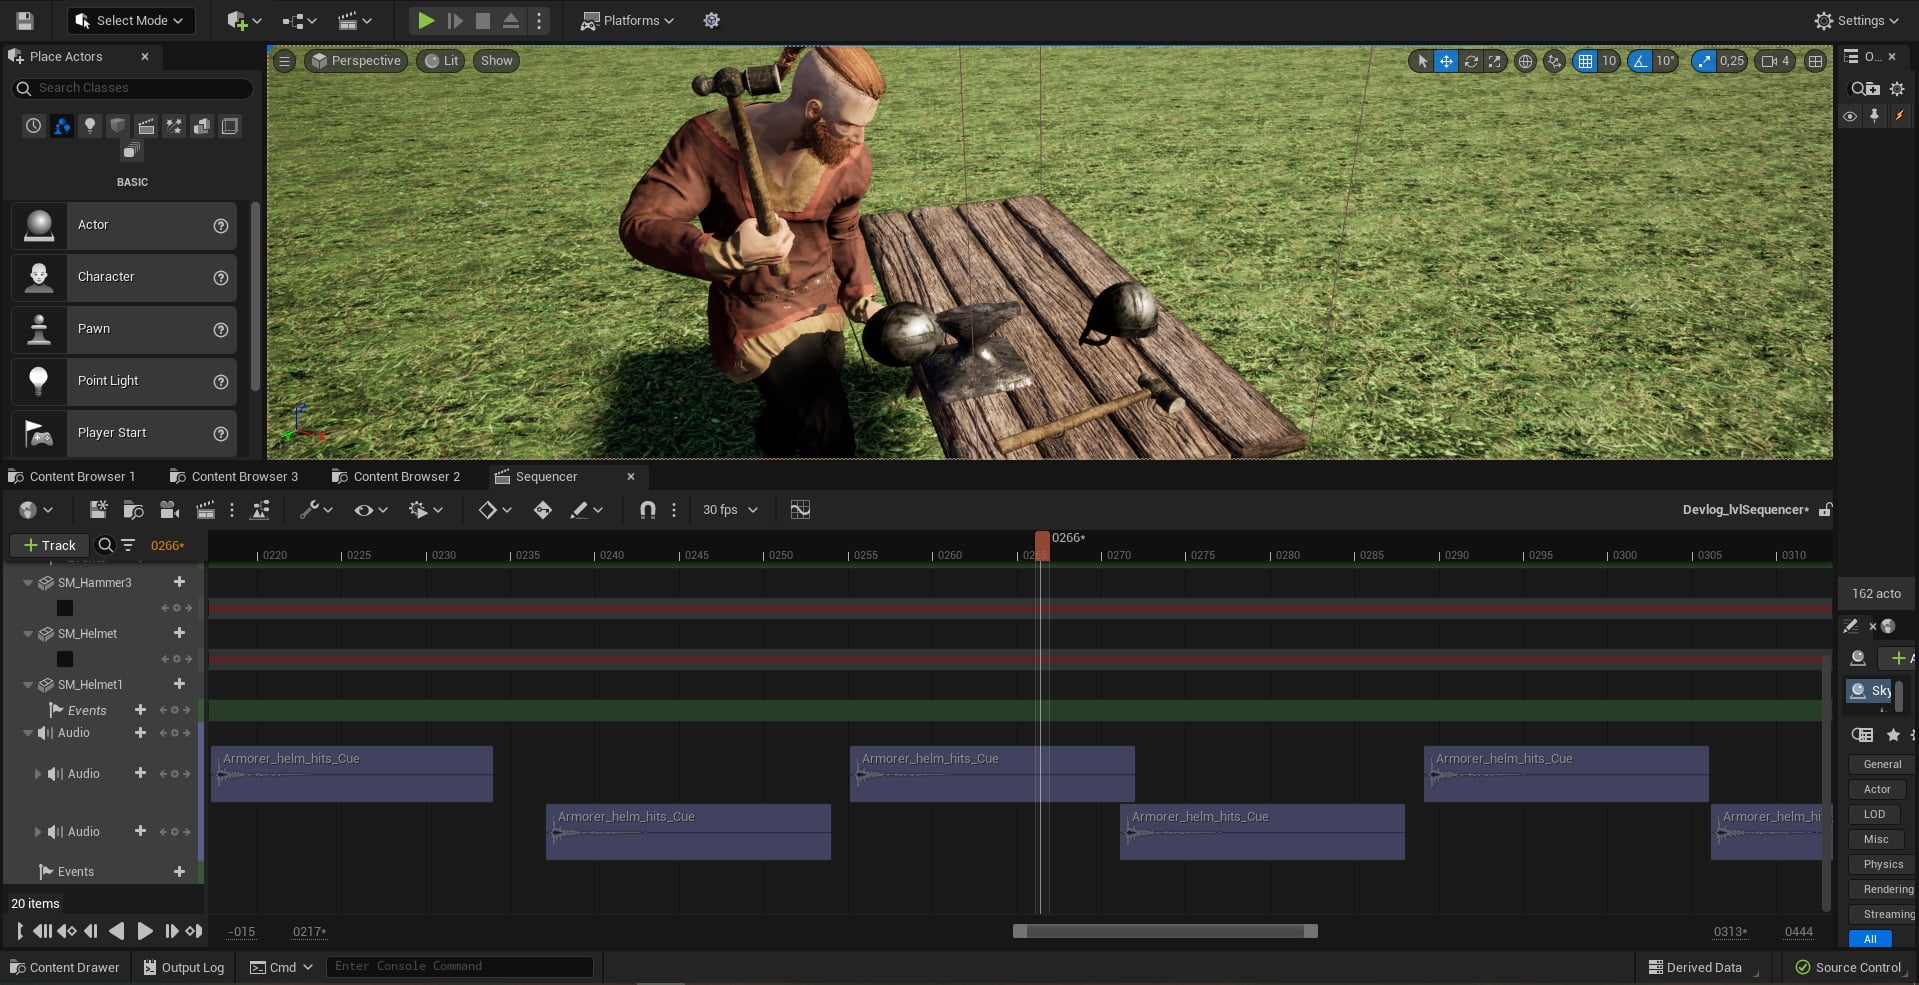This screenshot has width=1919, height=985.
Task: Toggle scale snapping in viewport
Action: pyautogui.click(x=1703, y=61)
